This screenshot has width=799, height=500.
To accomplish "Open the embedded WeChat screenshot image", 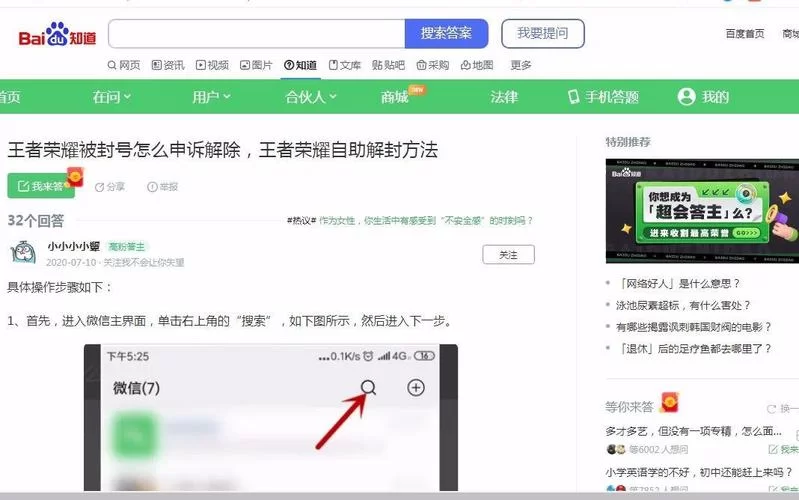I will click(271, 417).
